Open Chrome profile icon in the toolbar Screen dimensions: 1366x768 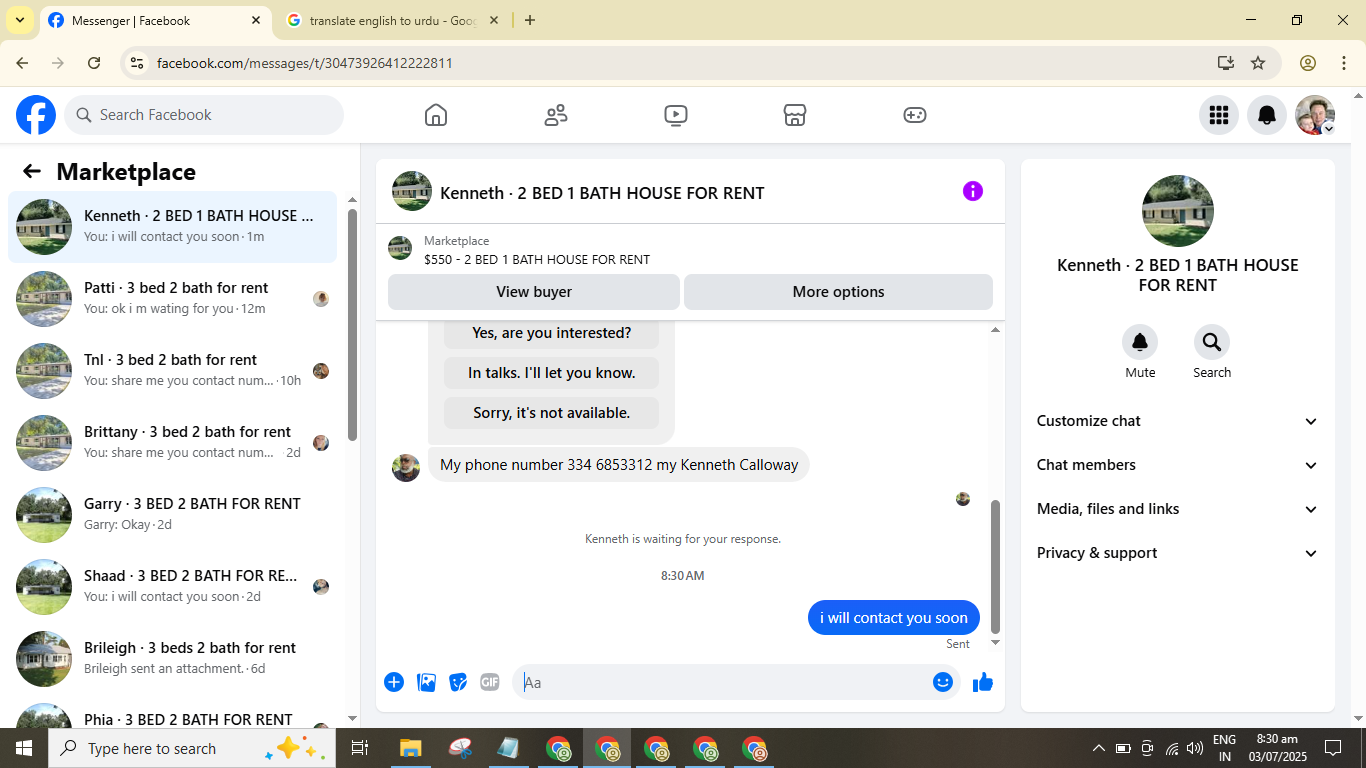pos(1308,63)
